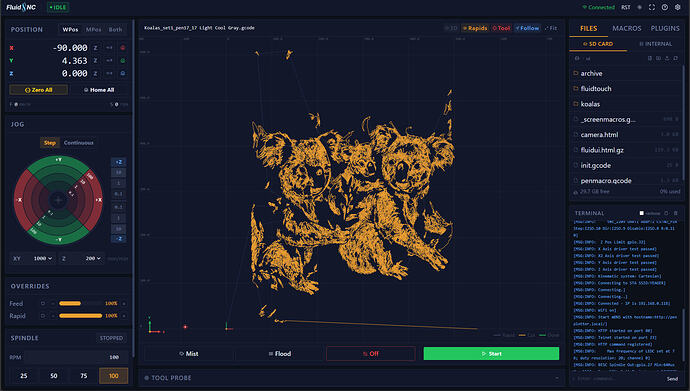Viewport: 690px width, 391px height.
Task: Zero the X axis with its Z button
Action: click(x=95, y=48)
